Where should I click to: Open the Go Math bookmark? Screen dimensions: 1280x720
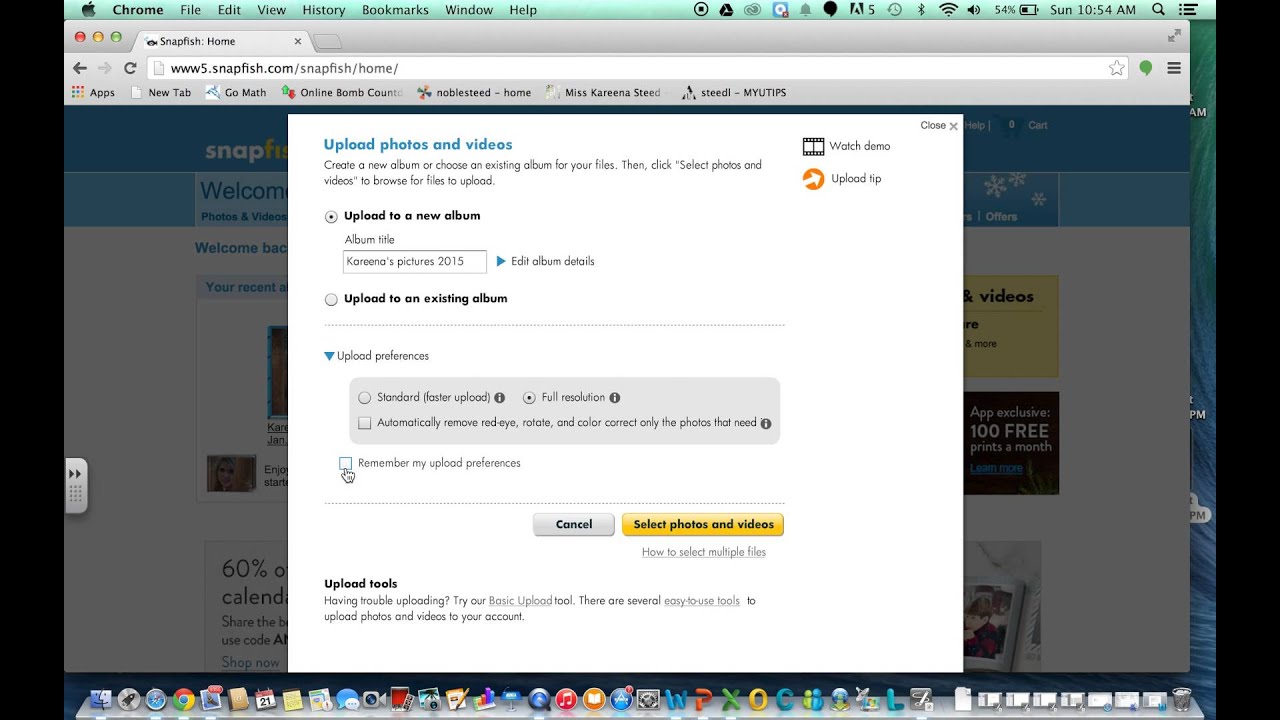pos(236,92)
